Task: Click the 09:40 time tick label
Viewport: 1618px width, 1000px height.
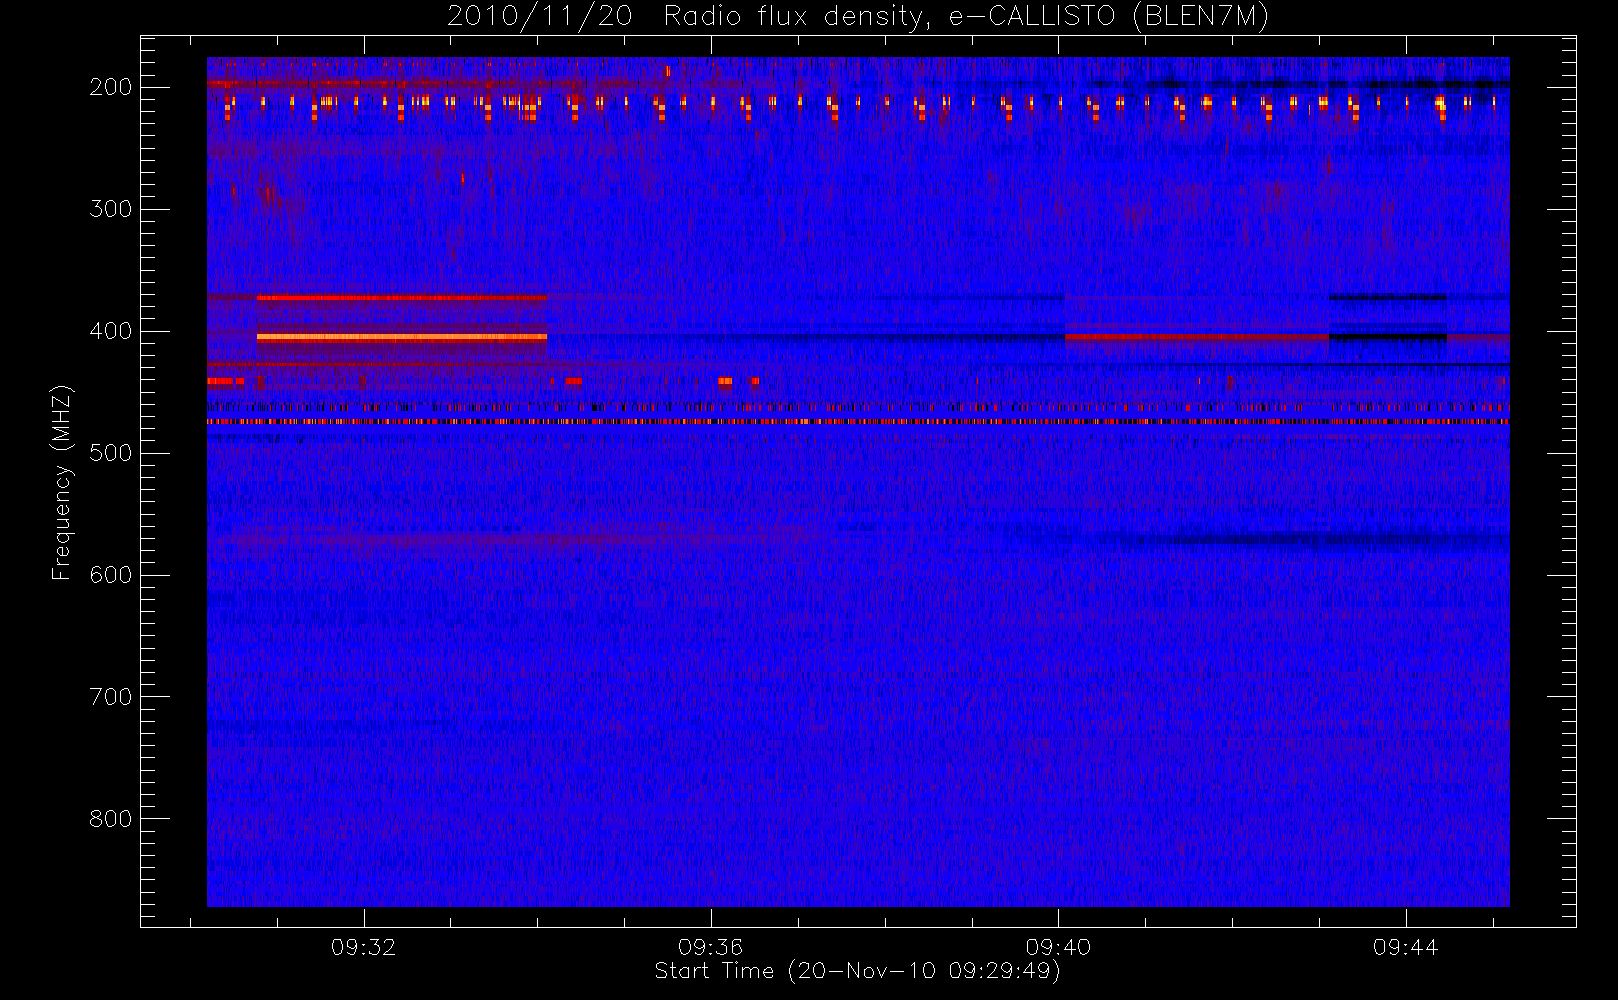Action: coord(1058,947)
